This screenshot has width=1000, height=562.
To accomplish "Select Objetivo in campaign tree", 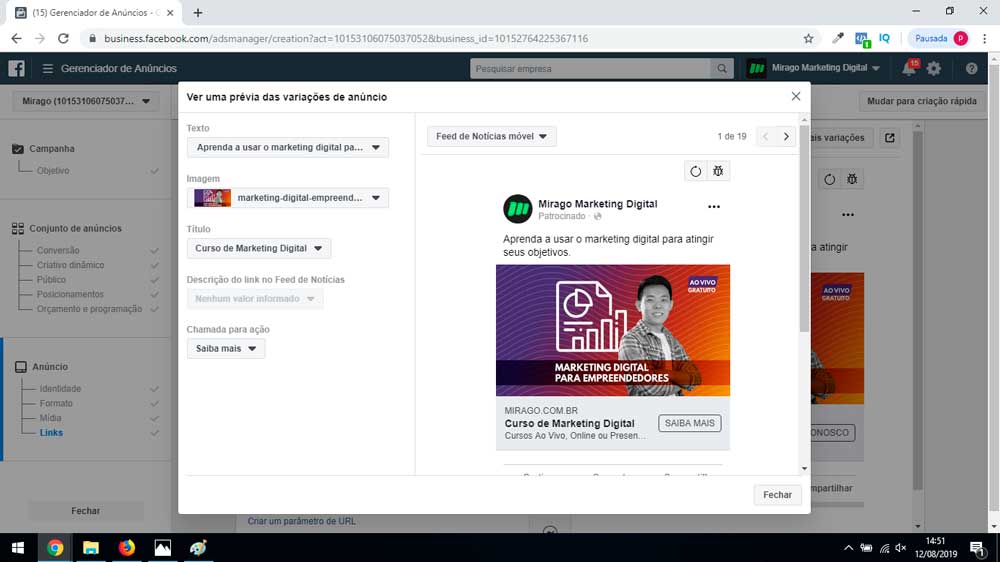I will [x=53, y=170].
